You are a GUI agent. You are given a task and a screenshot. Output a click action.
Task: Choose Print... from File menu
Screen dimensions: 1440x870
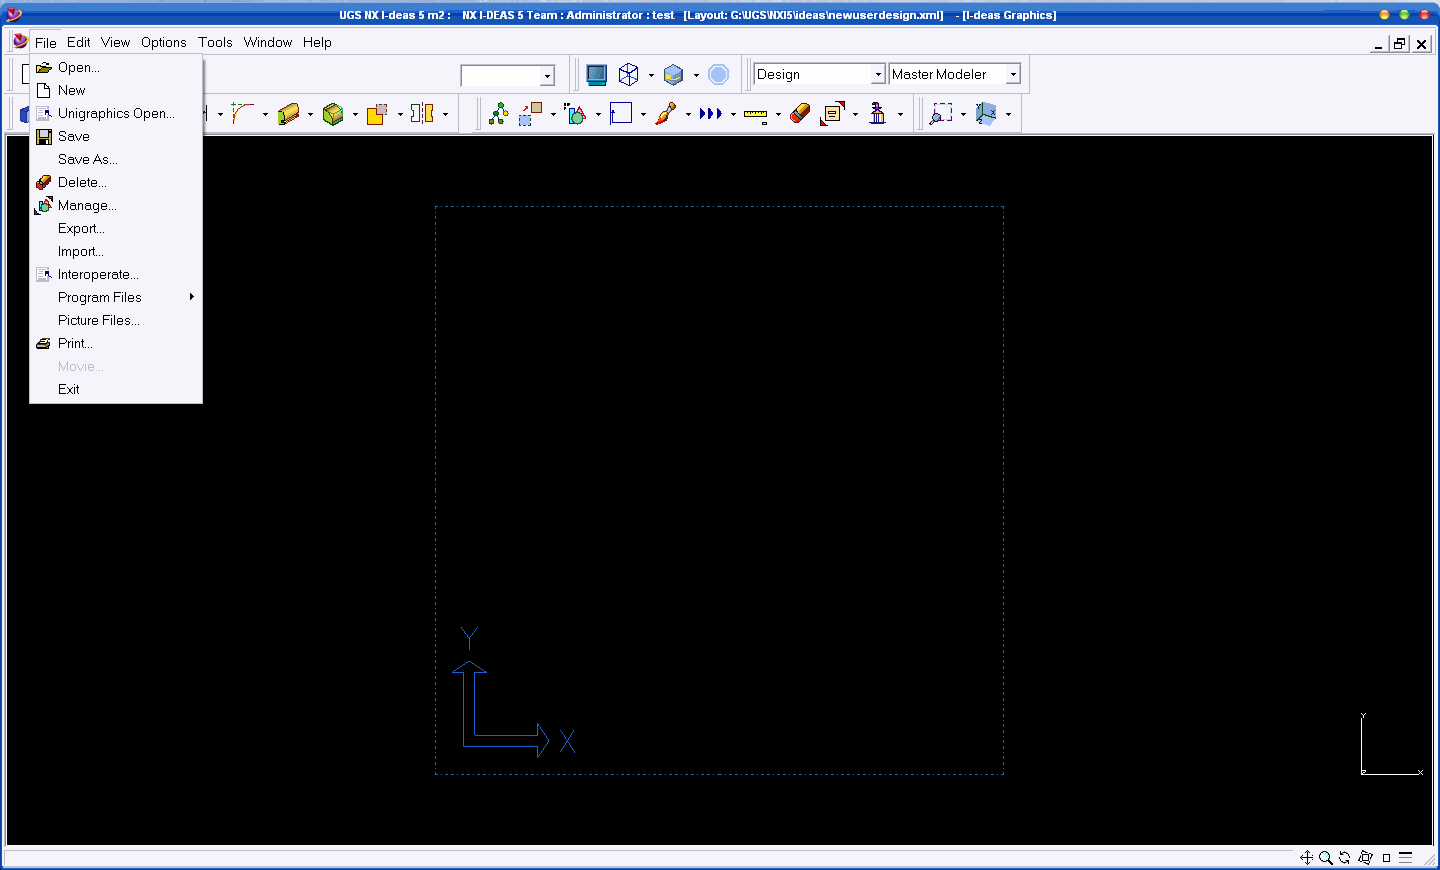tap(116, 343)
